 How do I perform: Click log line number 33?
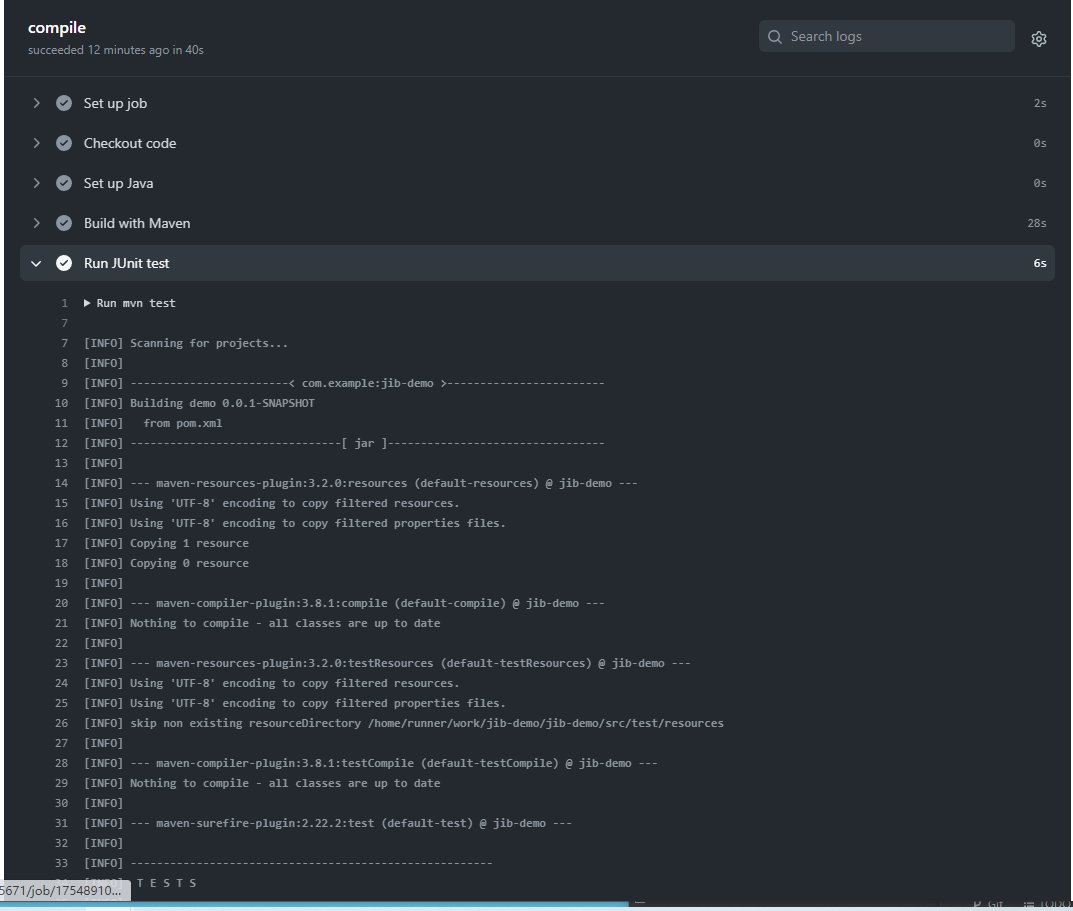pyautogui.click(x=62, y=863)
